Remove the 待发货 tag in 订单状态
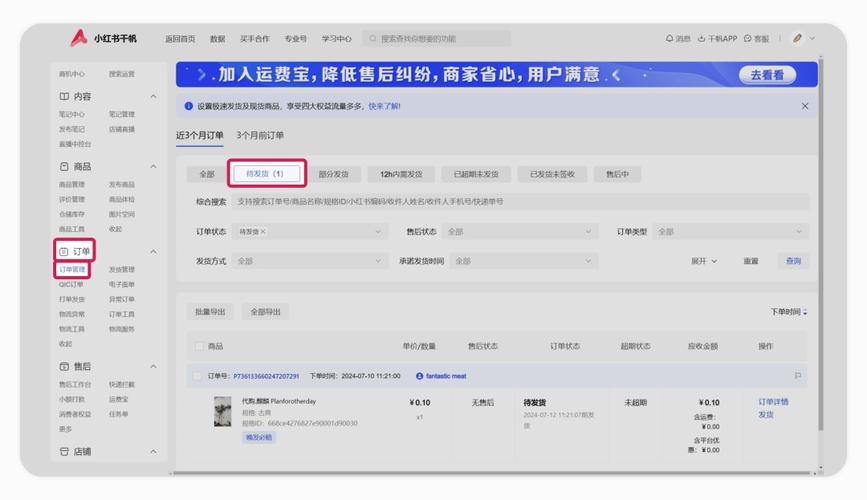867x500 pixels. 263,232
